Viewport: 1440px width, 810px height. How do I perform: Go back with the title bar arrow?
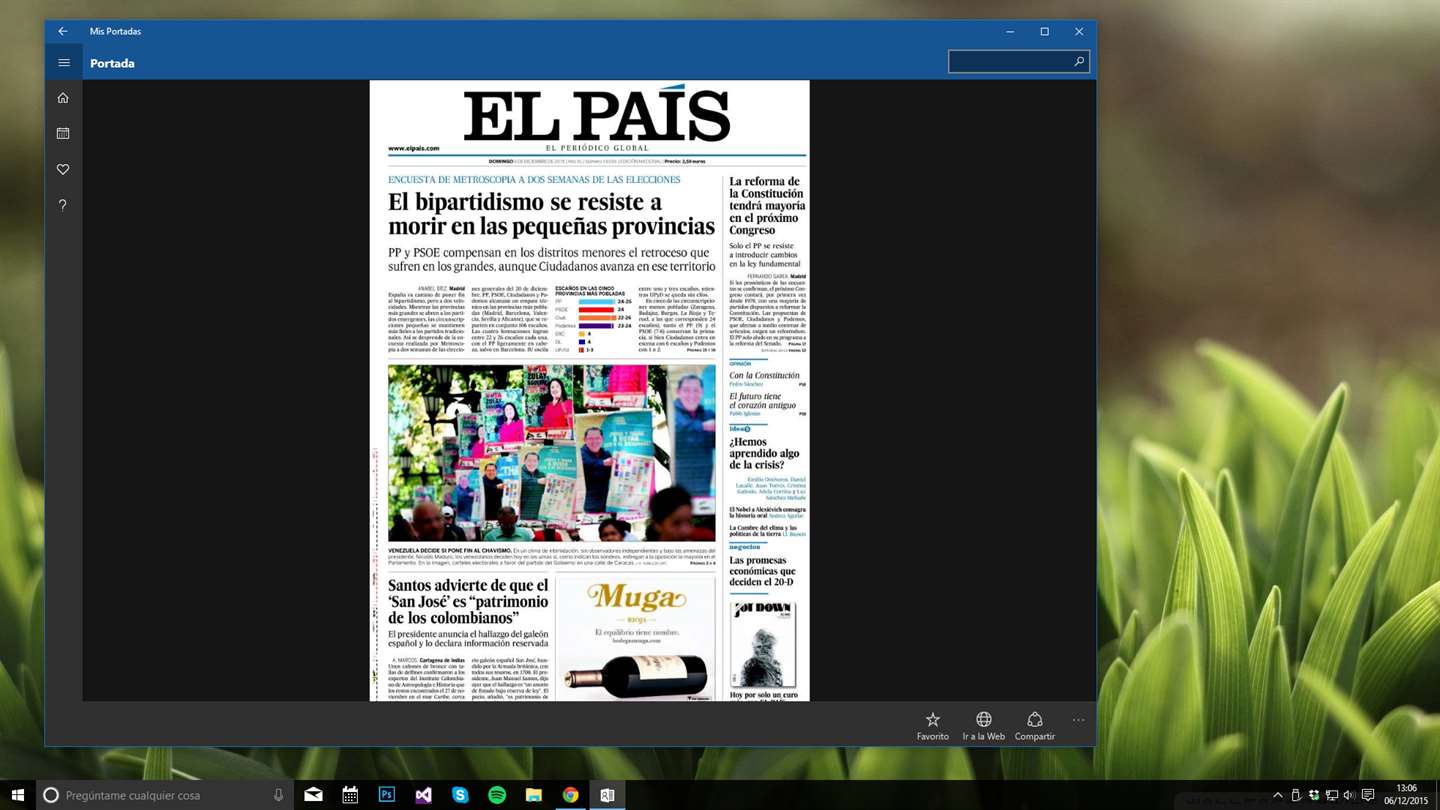tap(63, 31)
